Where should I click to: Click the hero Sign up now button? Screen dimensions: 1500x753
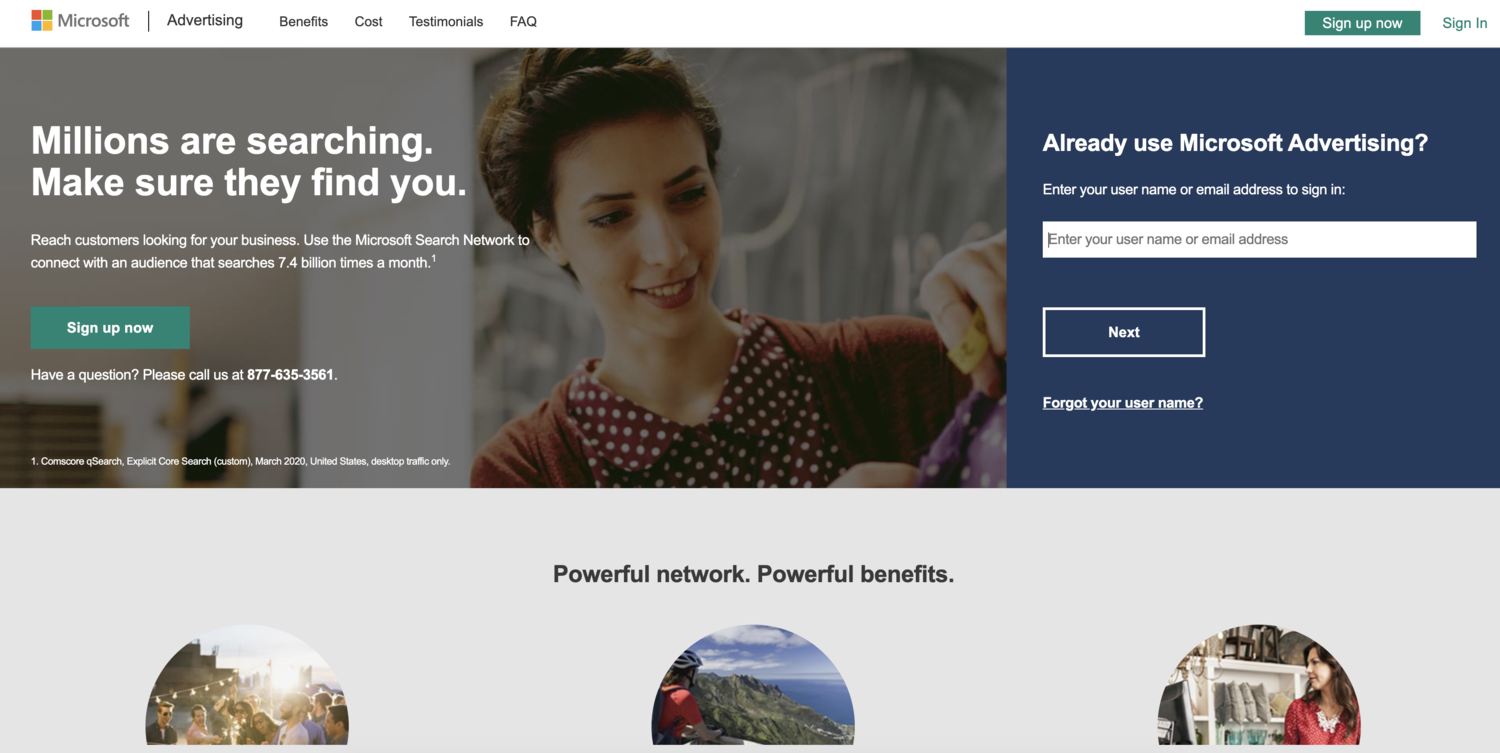click(x=110, y=328)
